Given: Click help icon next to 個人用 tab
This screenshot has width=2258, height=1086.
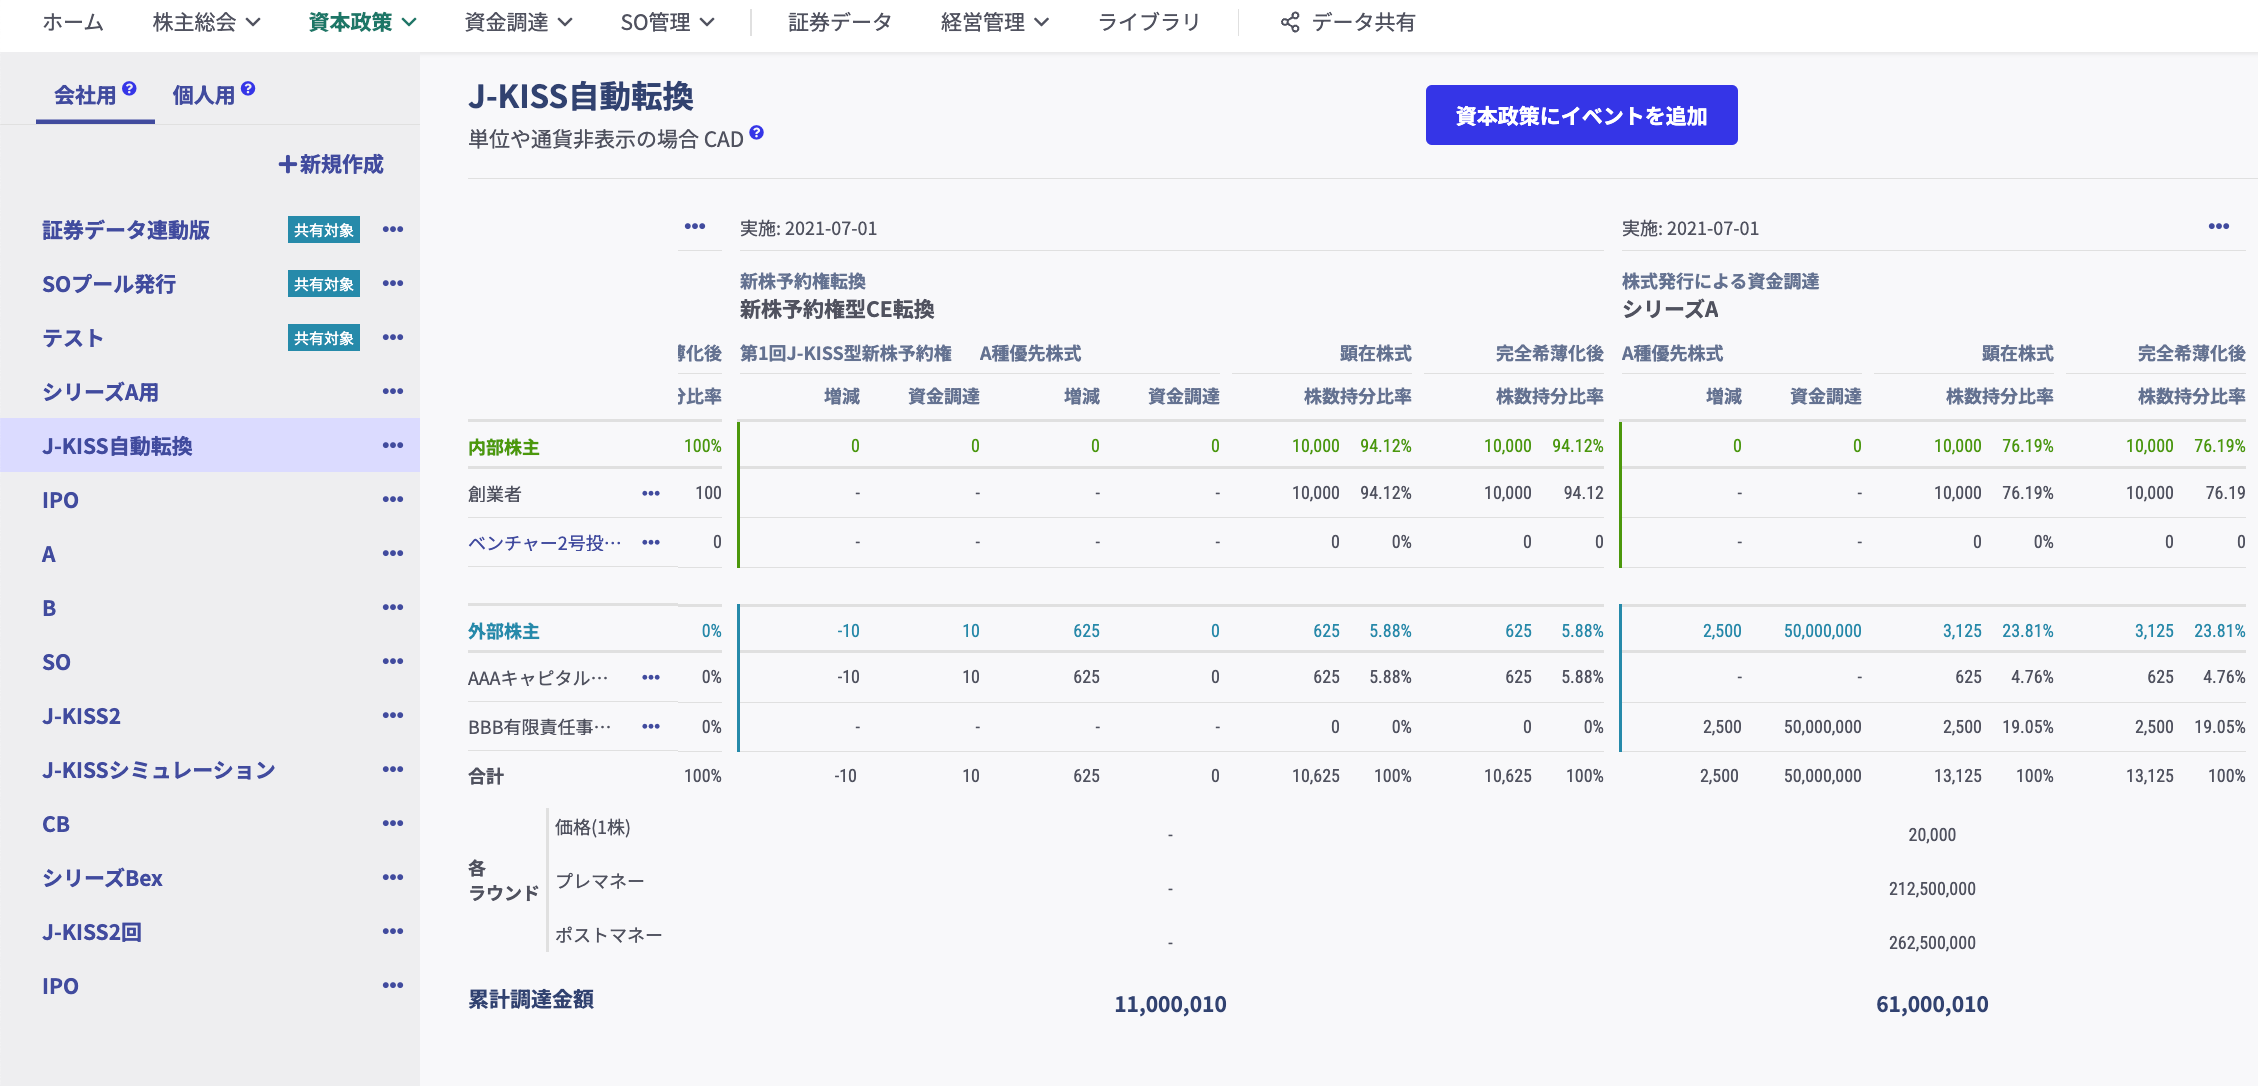Looking at the screenshot, I should tap(248, 89).
